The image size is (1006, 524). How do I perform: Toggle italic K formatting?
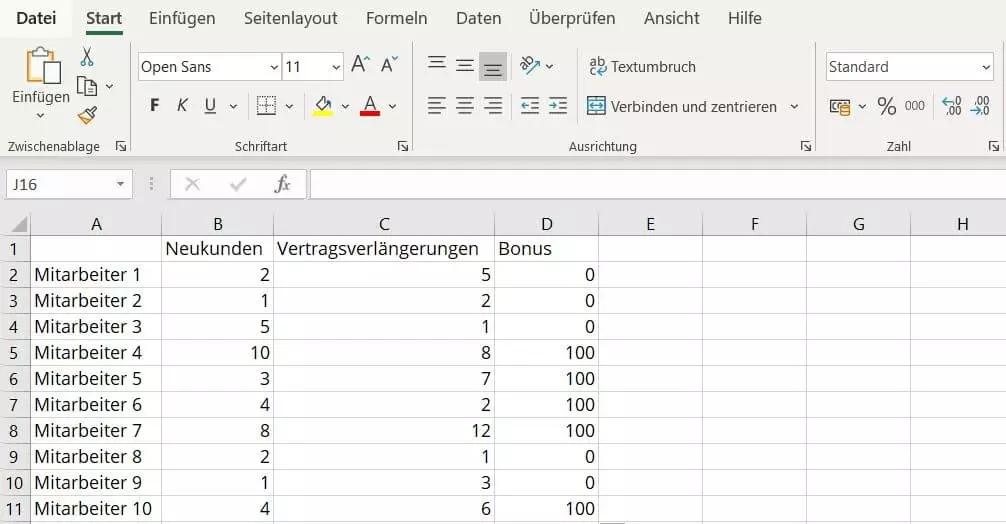point(182,105)
